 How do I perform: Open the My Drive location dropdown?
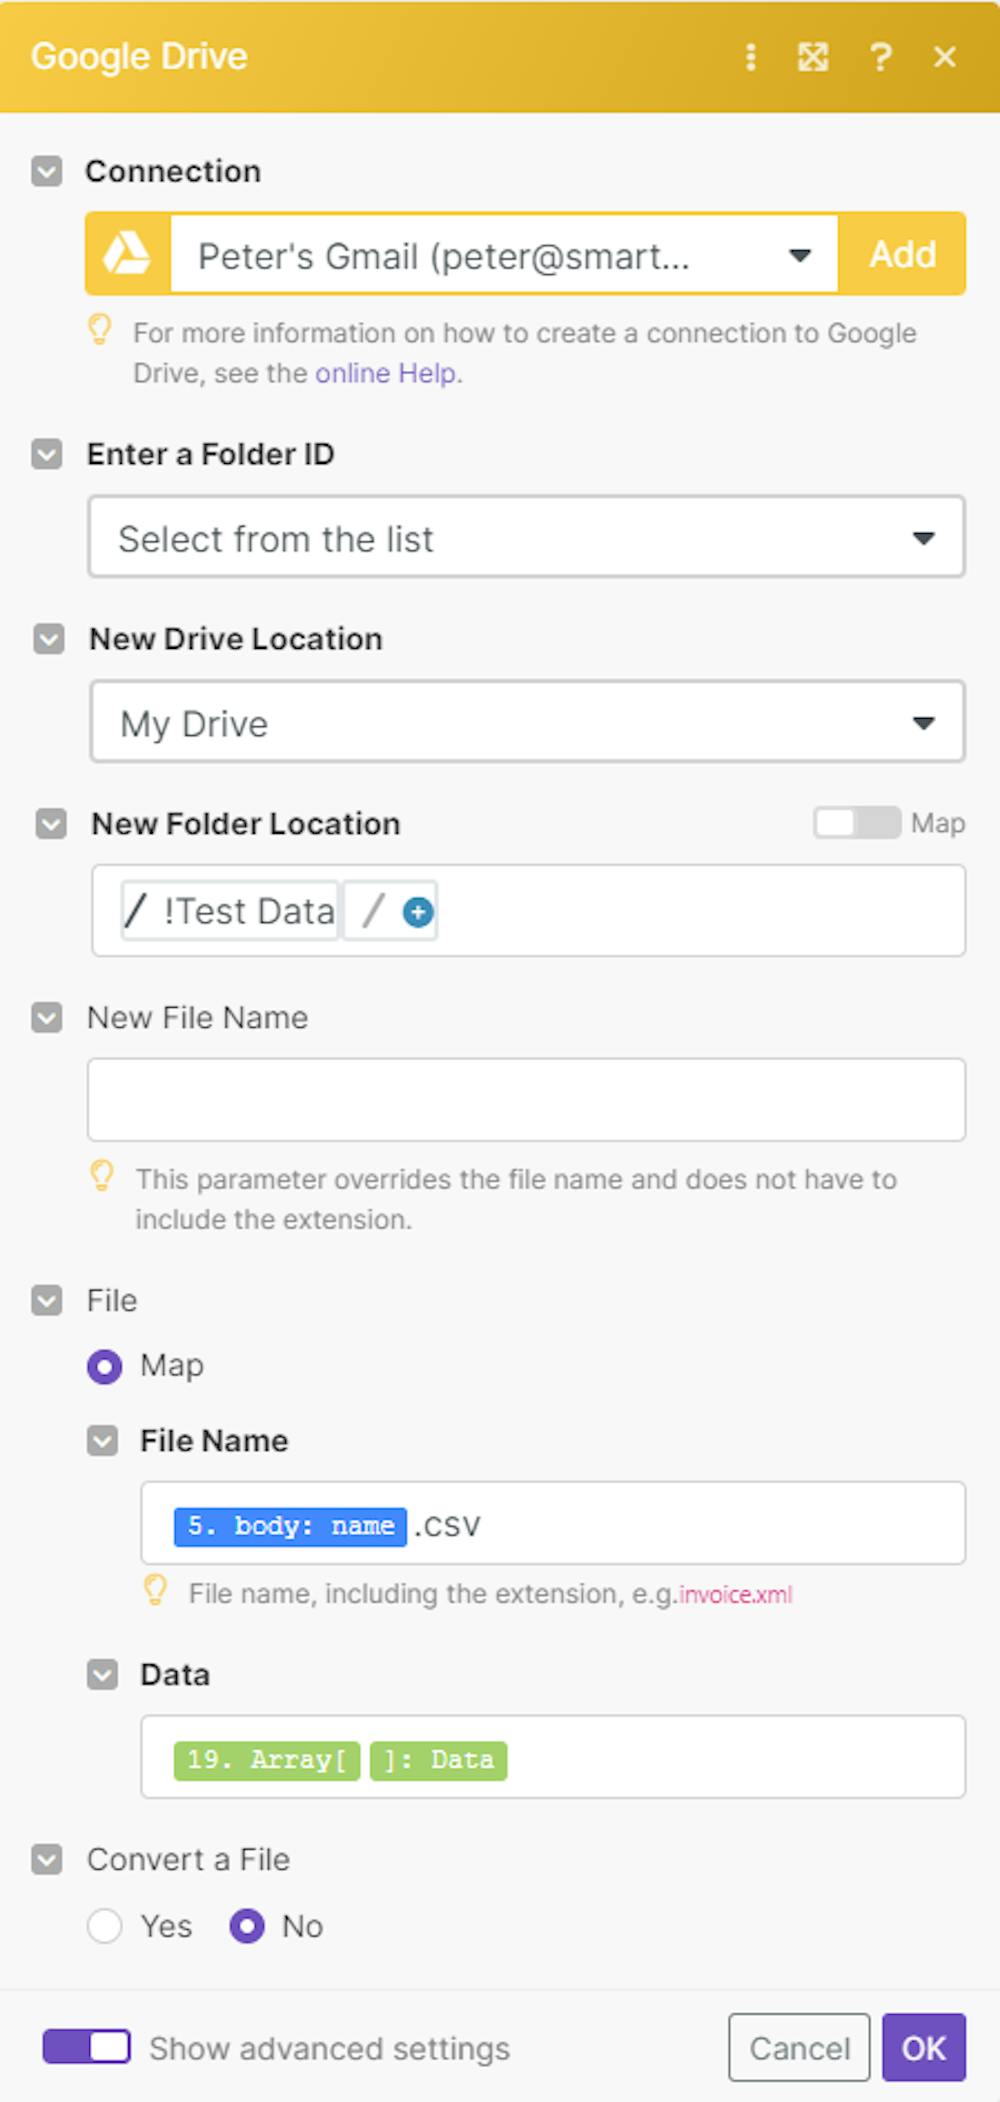pos(527,722)
